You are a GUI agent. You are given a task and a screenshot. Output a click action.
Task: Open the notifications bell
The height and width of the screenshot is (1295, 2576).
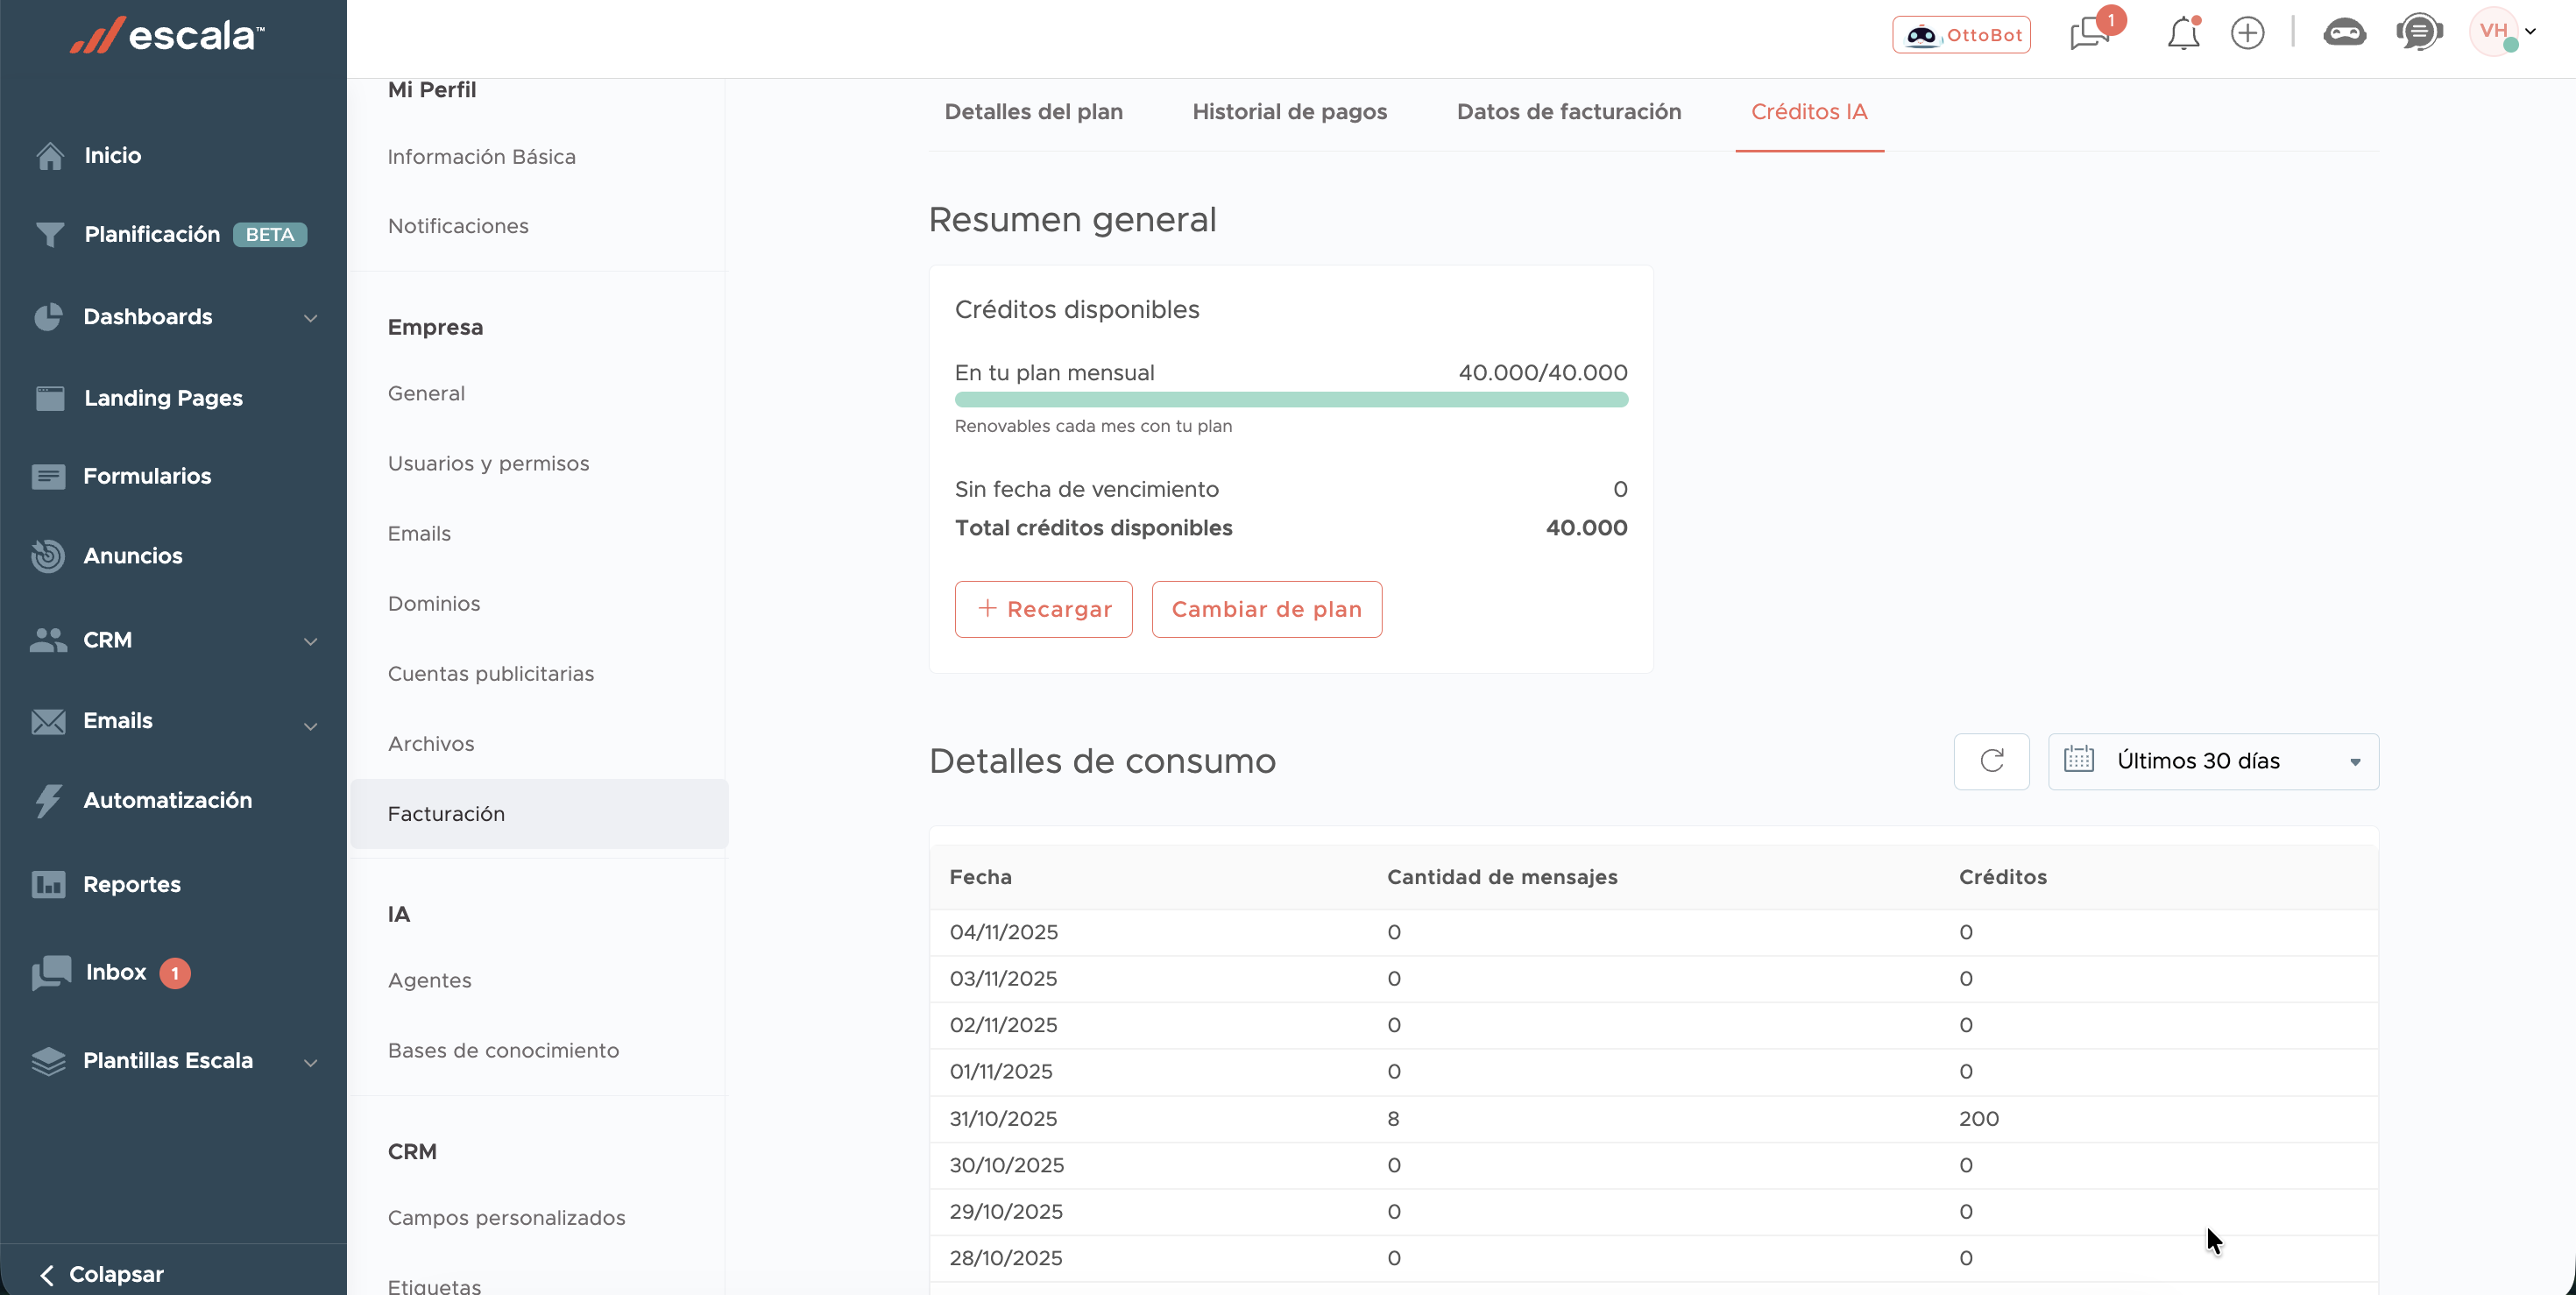click(2183, 34)
